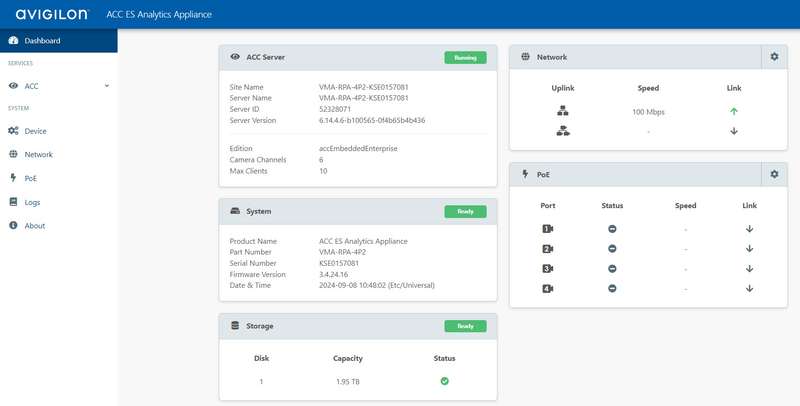
Task: Click the PoE lightning icon in sidebar
Action: tap(13, 177)
